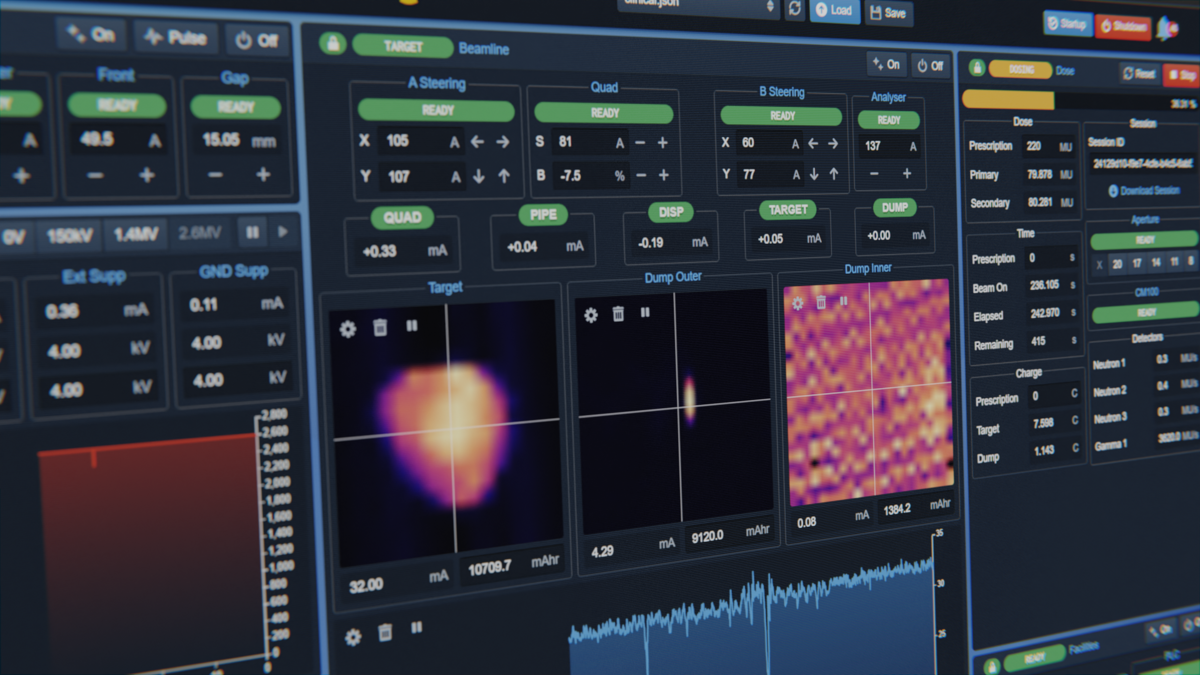
Task: Click the Dose panel Reset button
Action: tap(1139, 73)
